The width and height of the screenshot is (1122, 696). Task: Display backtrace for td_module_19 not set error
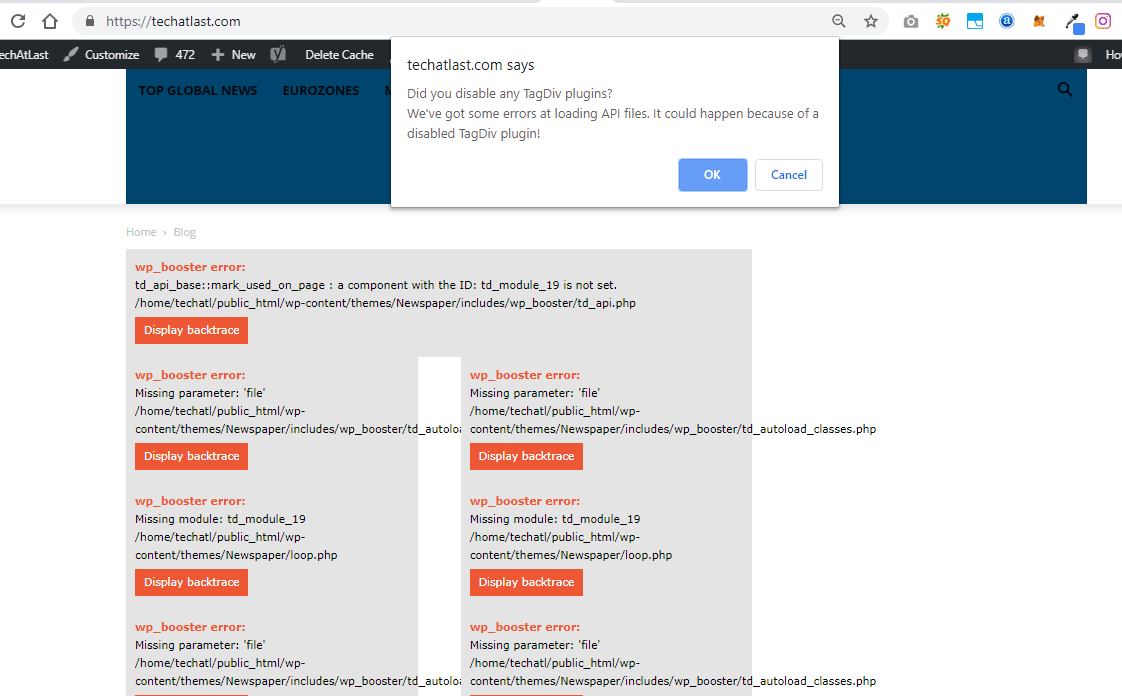tap(191, 330)
